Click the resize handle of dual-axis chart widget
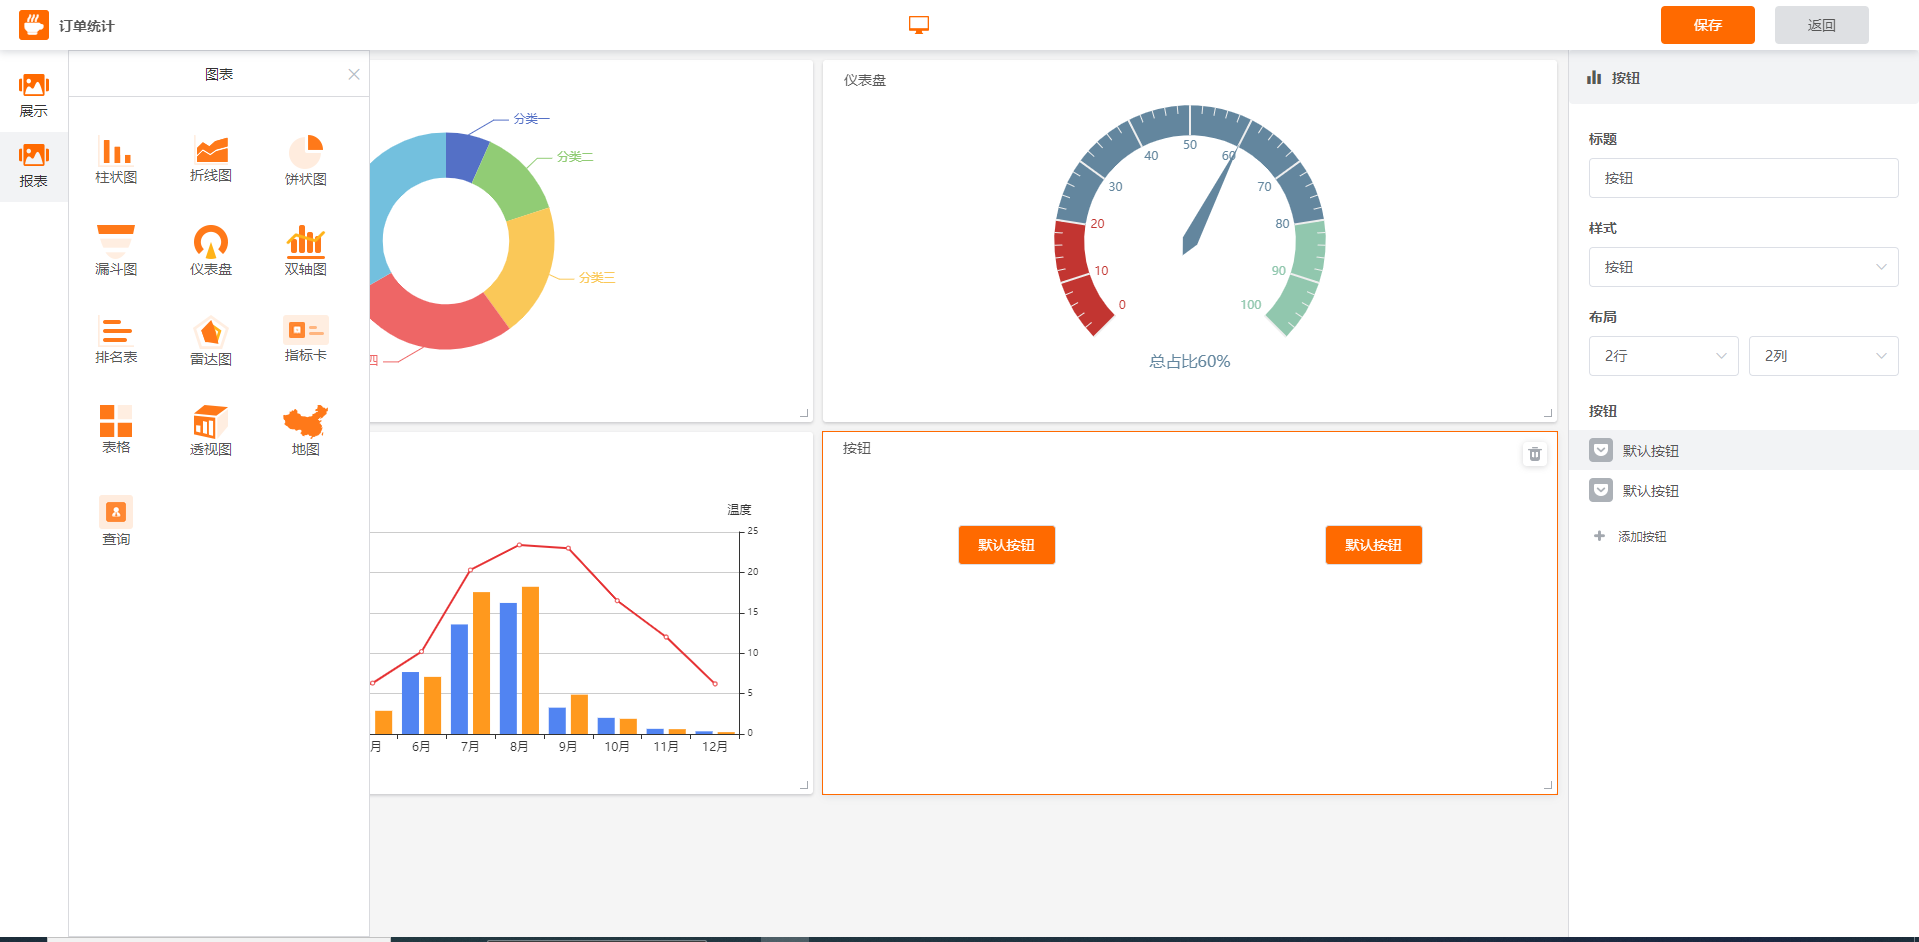Image resolution: width=1919 pixels, height=942 pixels. pyautogui.click(x=804, y=785)
